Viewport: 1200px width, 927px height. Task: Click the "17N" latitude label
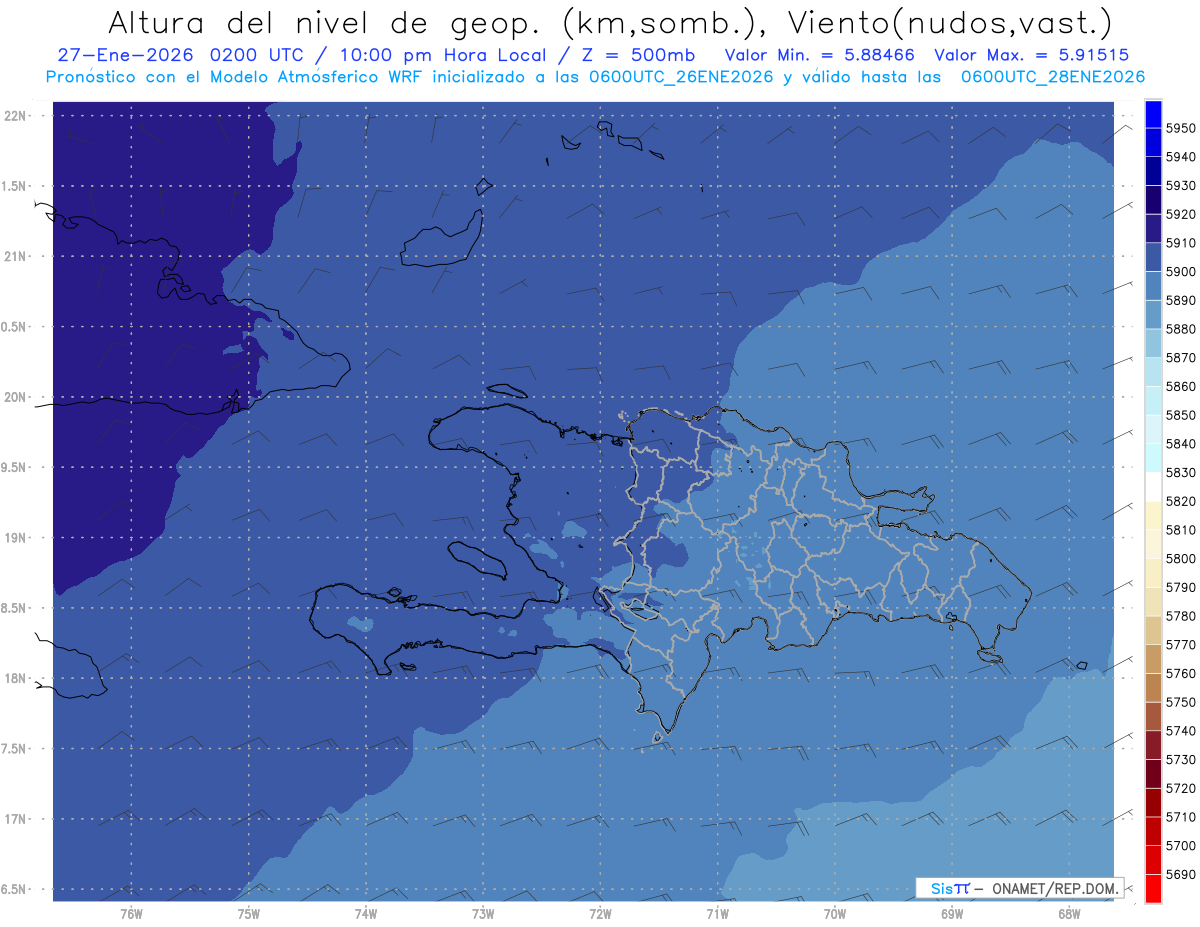coord(16,819)
